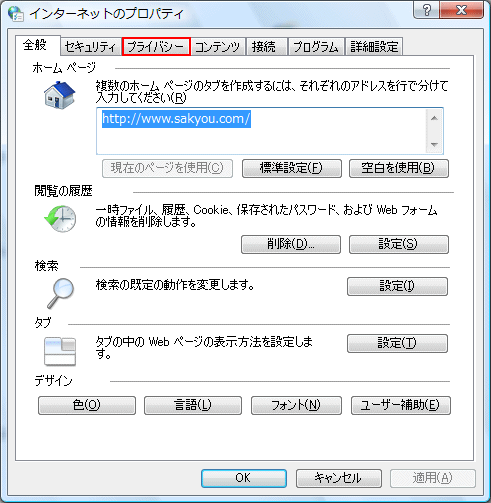Click the 空白を使用(B) button

tap(399, 168)
